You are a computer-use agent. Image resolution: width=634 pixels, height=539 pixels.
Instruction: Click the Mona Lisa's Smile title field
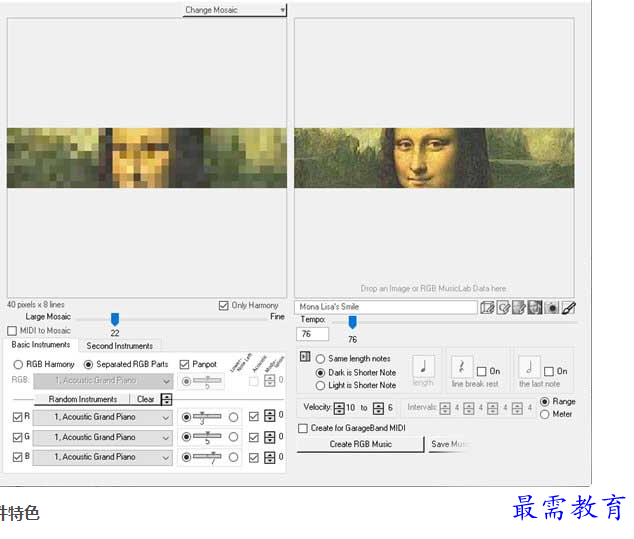(x=386, y=307)
